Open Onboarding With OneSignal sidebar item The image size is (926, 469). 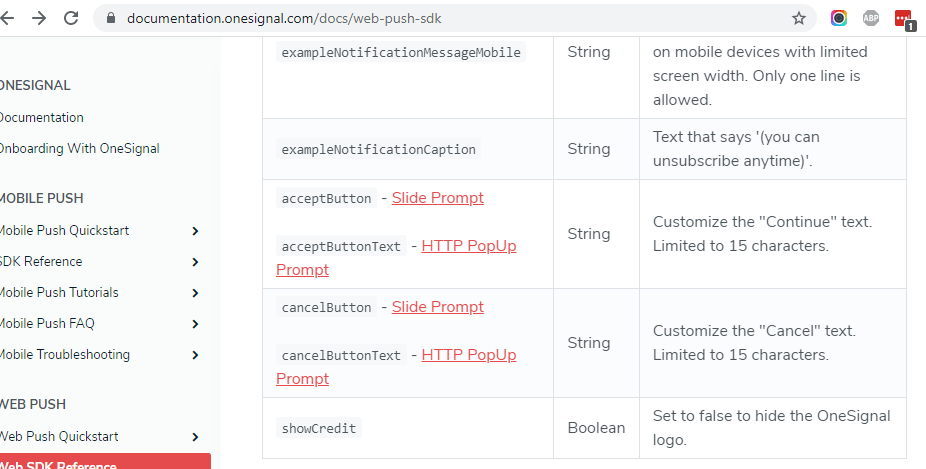tap(79, 148)
